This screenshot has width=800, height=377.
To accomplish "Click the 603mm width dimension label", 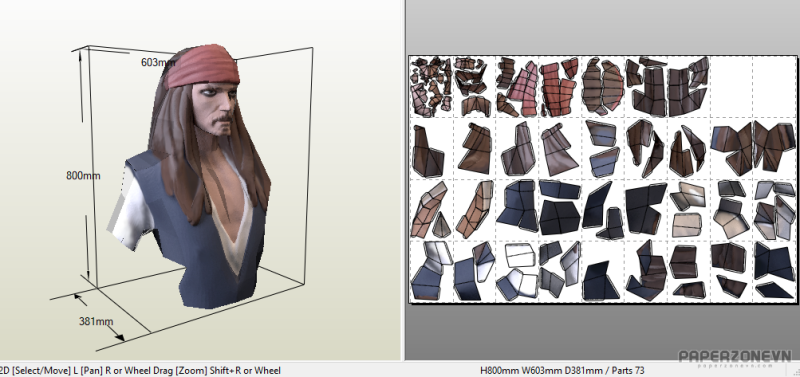I will pos(158,62).
